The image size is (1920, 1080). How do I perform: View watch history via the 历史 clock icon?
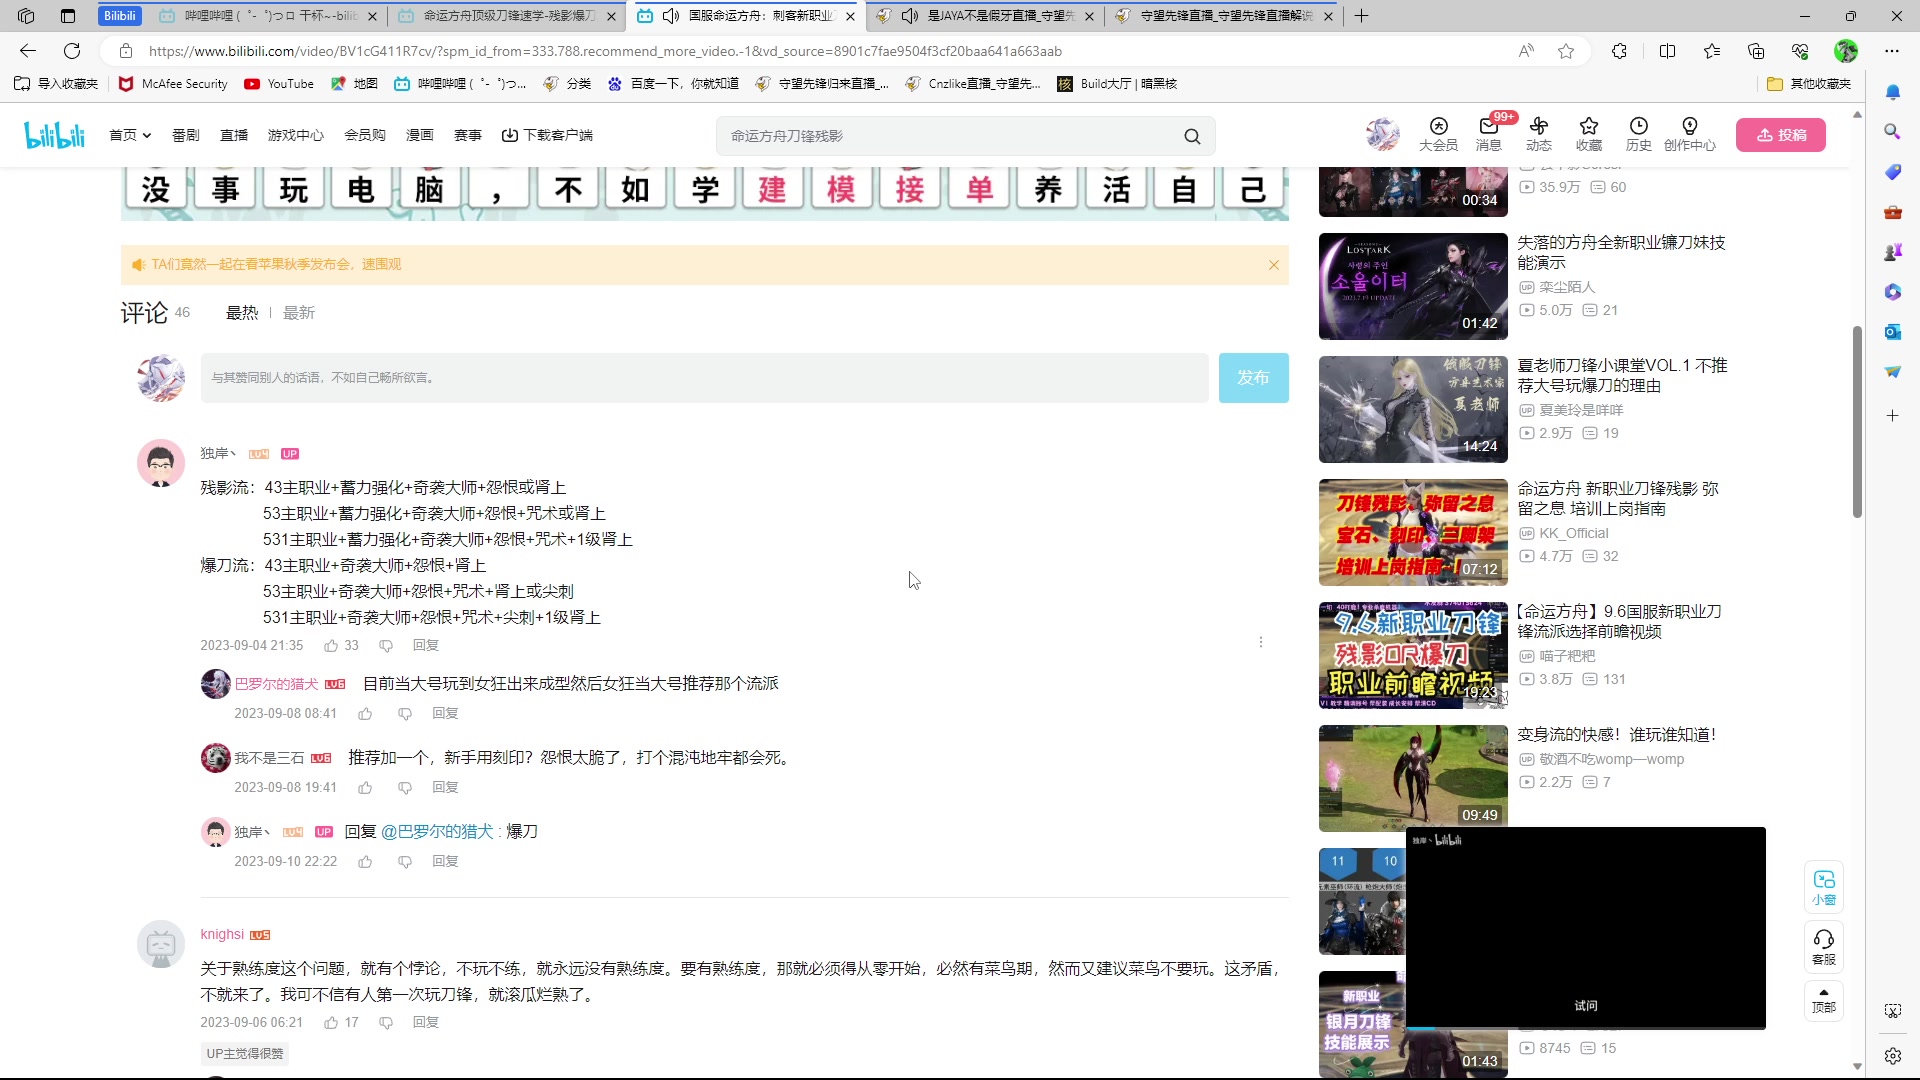click(1639, 135)
